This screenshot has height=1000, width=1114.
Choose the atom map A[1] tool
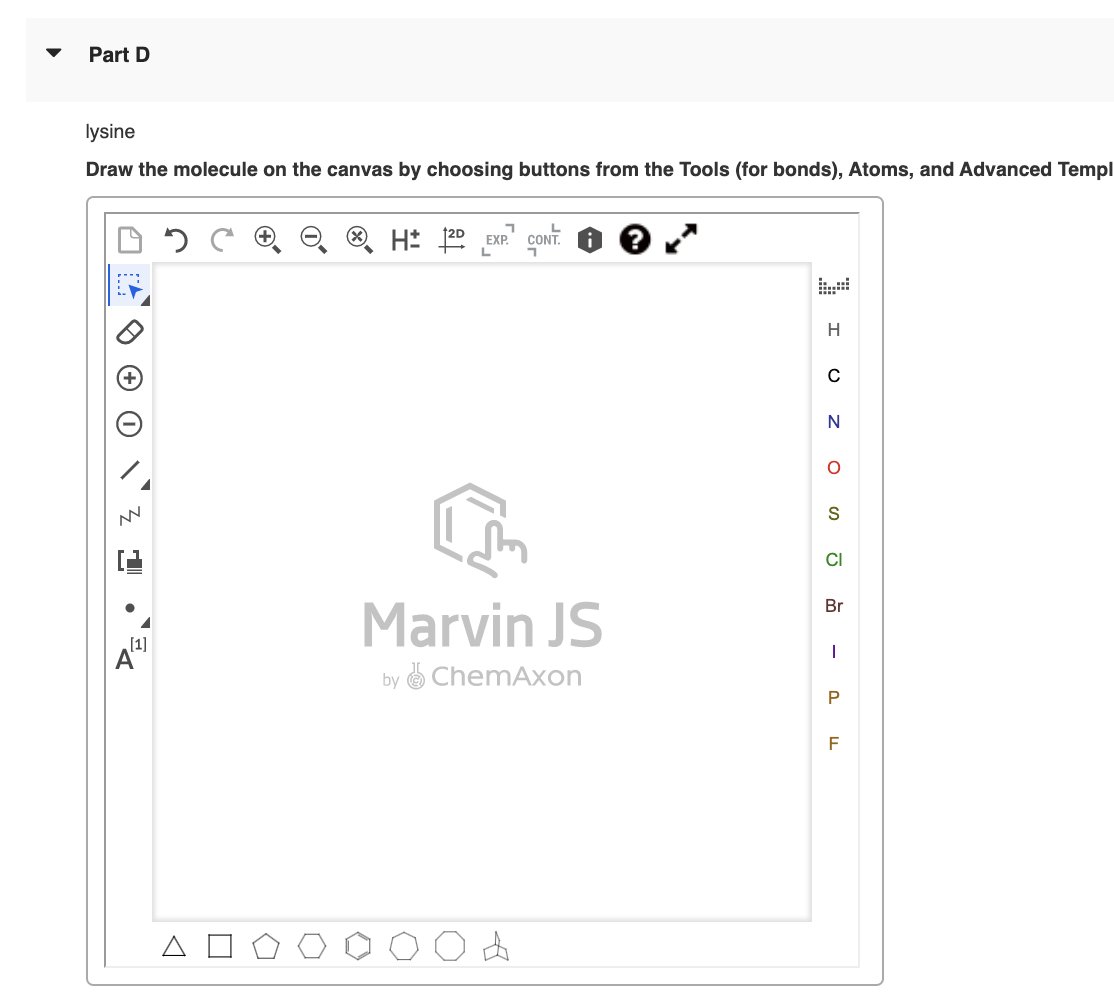(x=131, y=654)
